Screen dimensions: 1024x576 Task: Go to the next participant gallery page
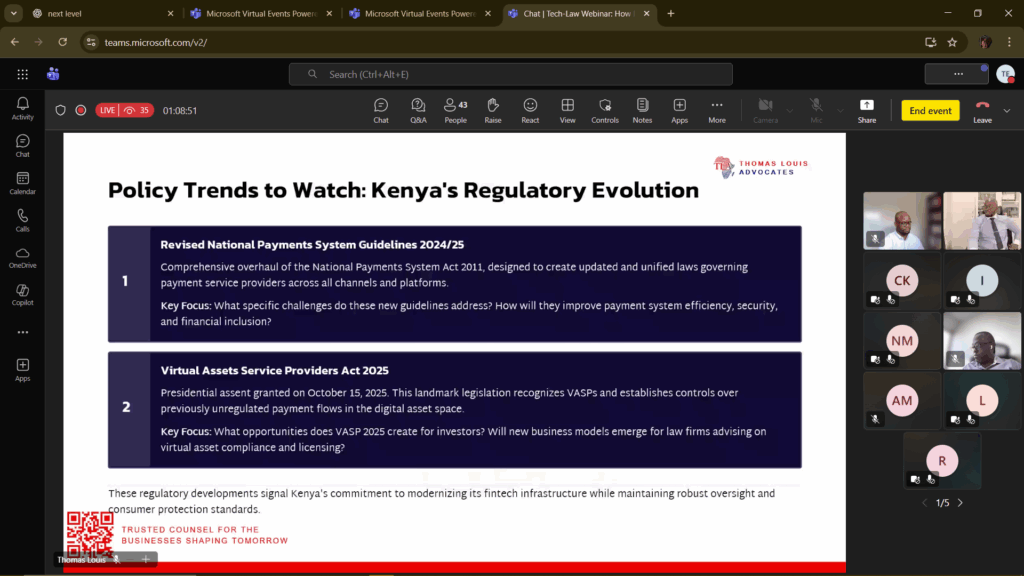(x=960, y=503)
